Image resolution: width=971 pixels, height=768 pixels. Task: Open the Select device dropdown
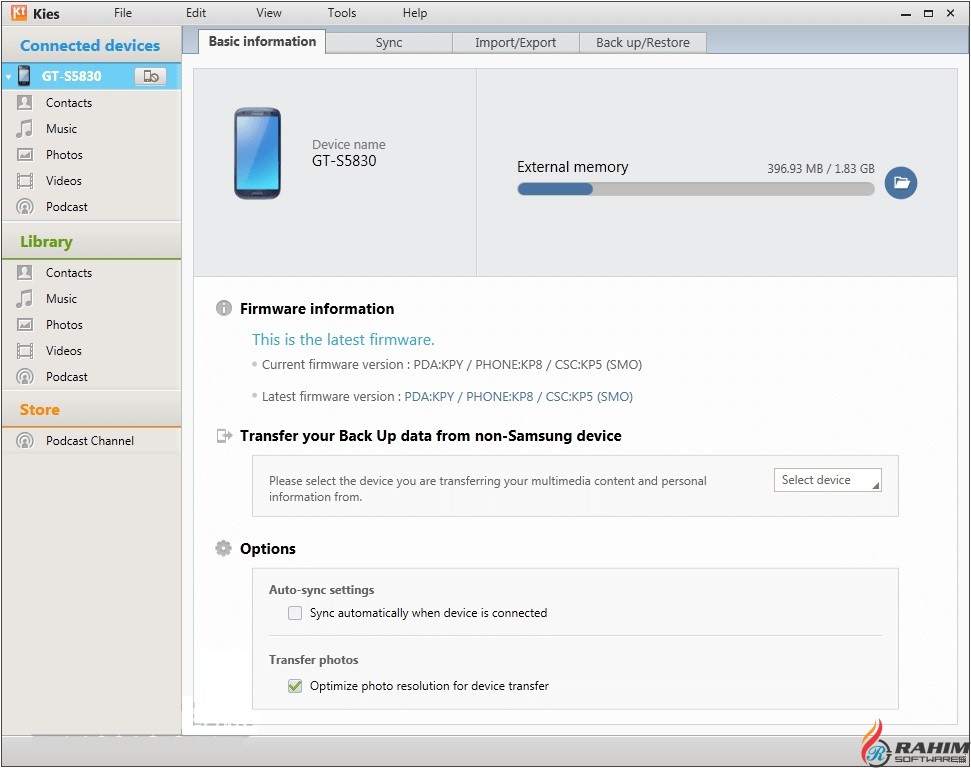click(x=827, y=480)
